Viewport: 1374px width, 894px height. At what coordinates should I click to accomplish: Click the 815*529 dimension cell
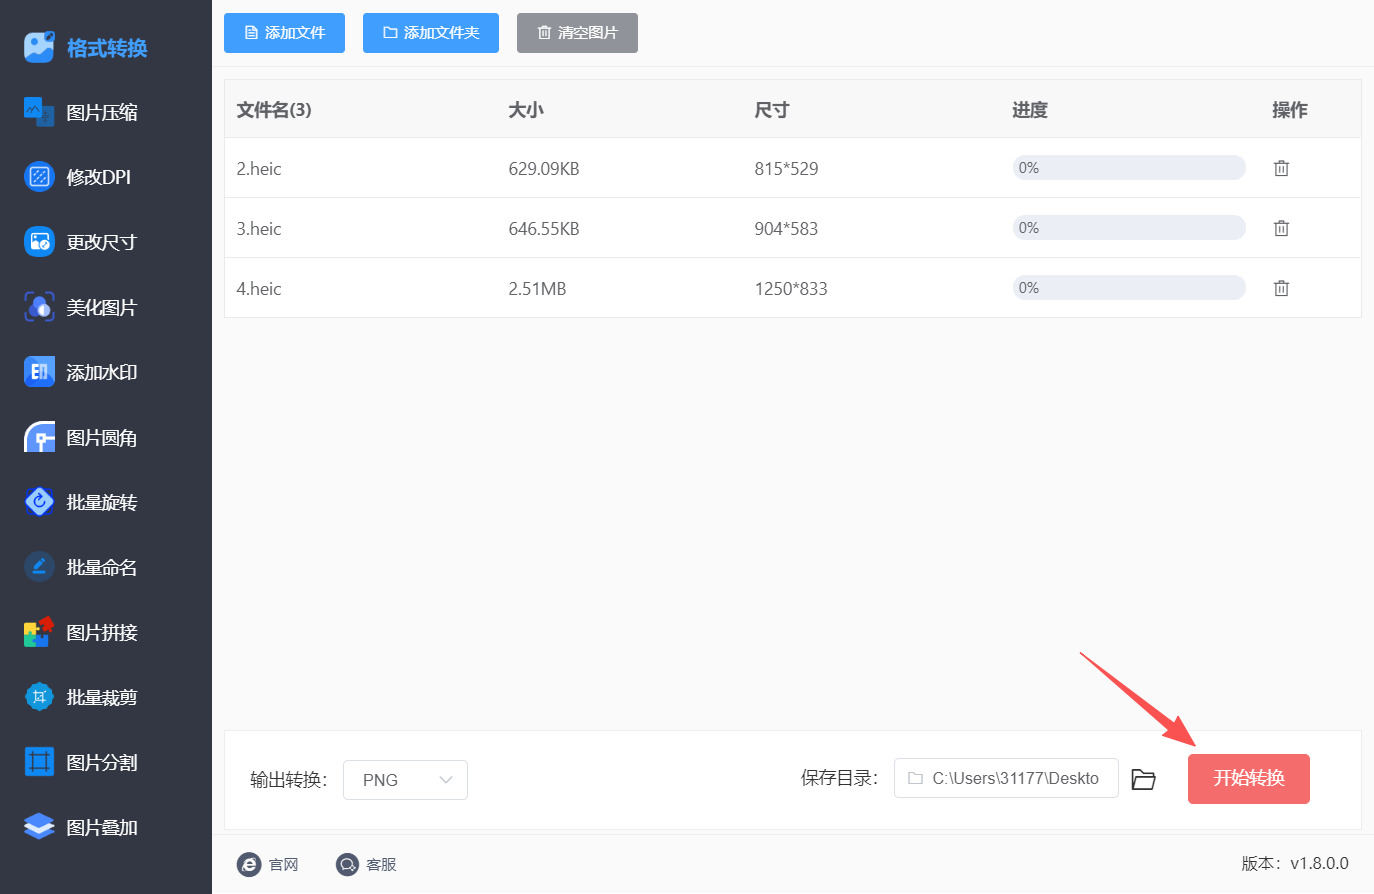click(786, 168)
